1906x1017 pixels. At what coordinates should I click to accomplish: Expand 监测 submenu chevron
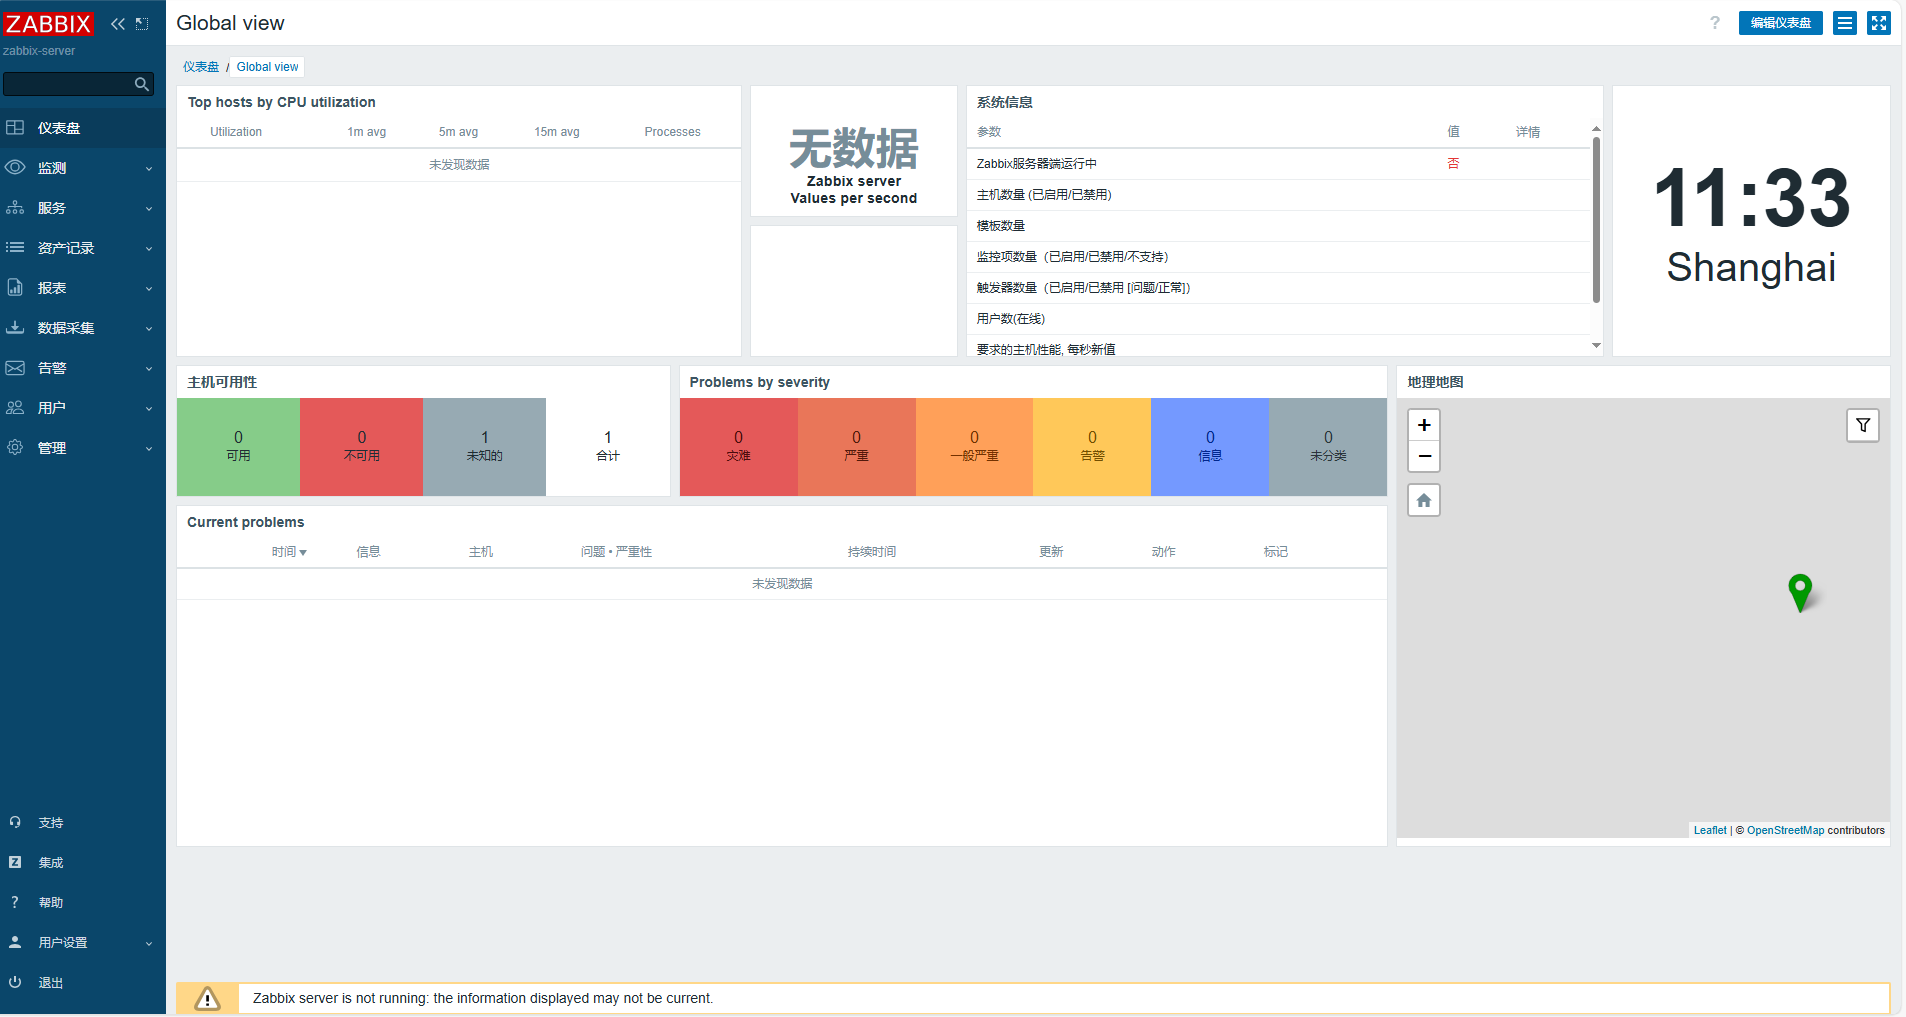point(149,169)
